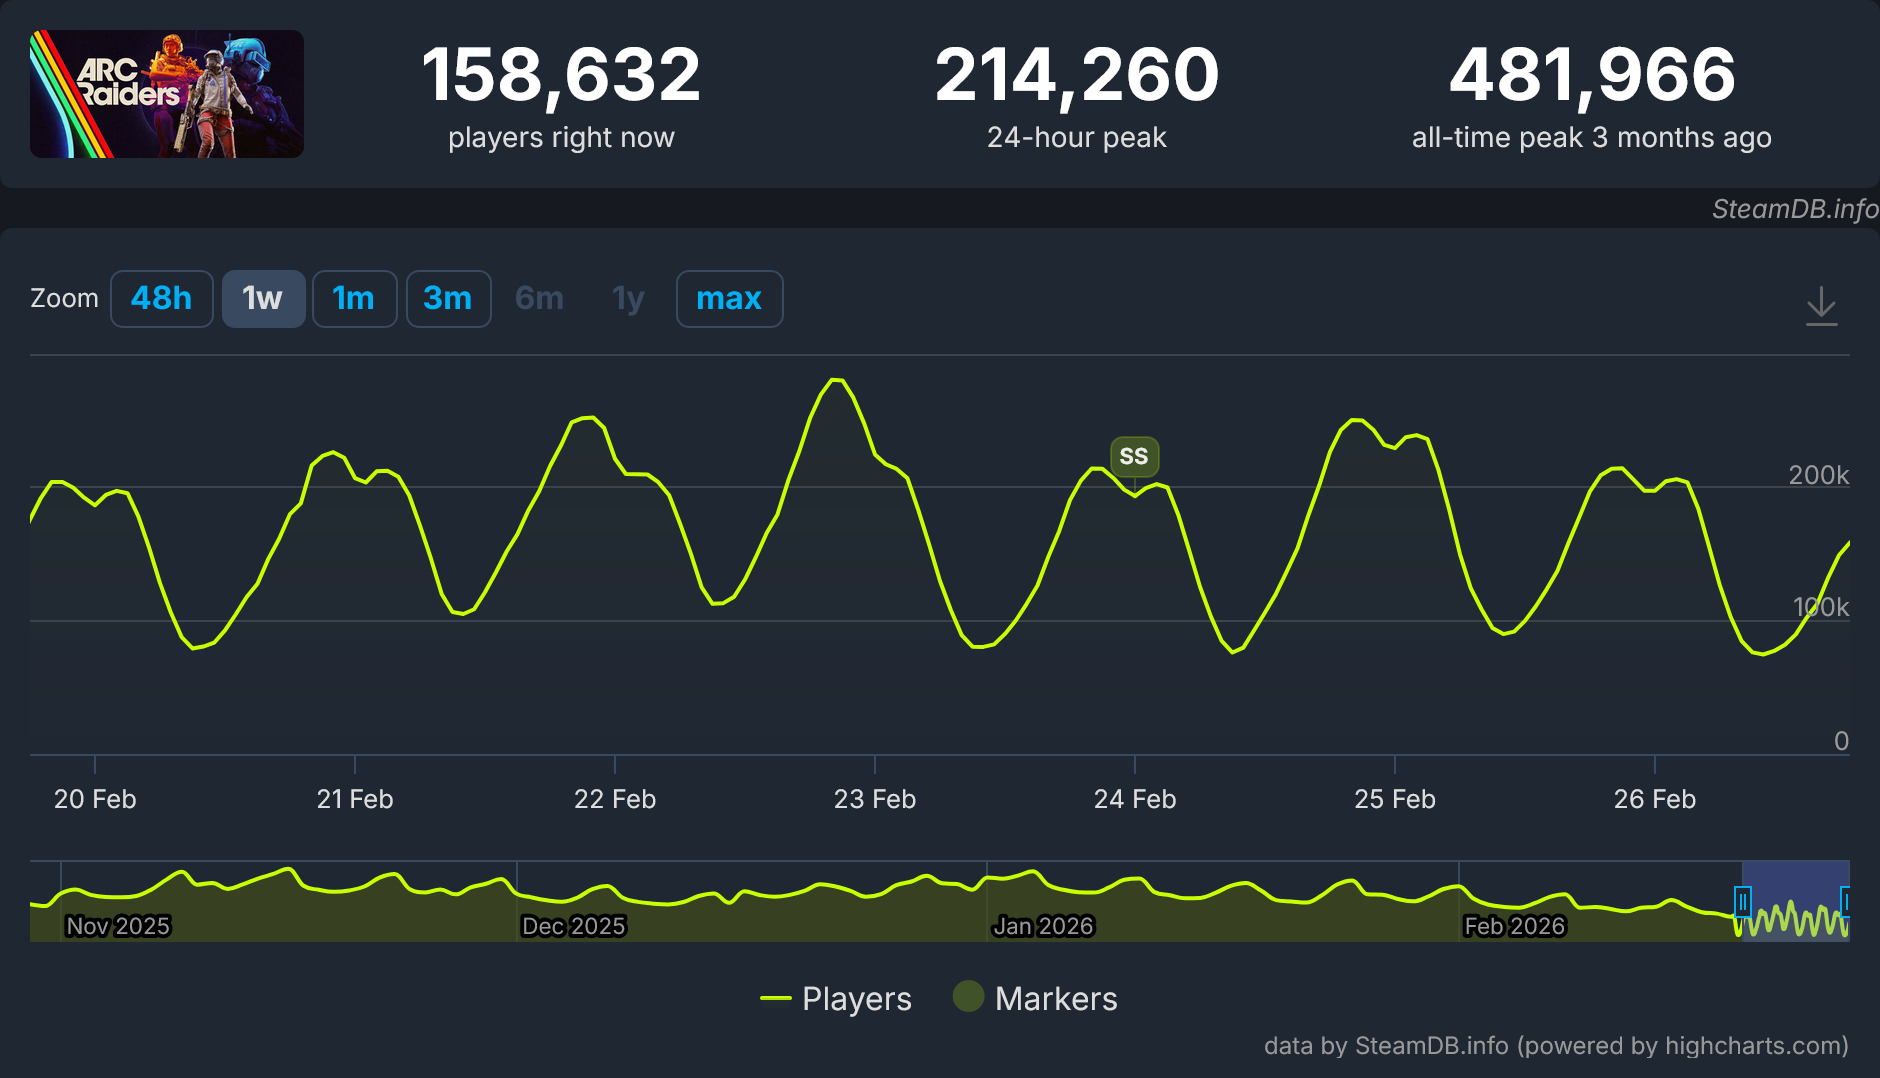Toggle the Markers series in legend
The width and height of the screenshot is (1880, 1078).
click(1036, 998)
